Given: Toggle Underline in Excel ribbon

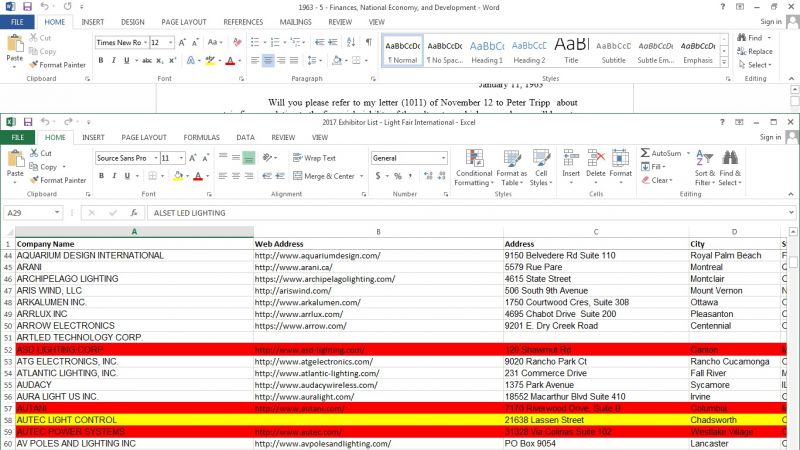Looking at the screenshot, I should click(x=127, y=176).
